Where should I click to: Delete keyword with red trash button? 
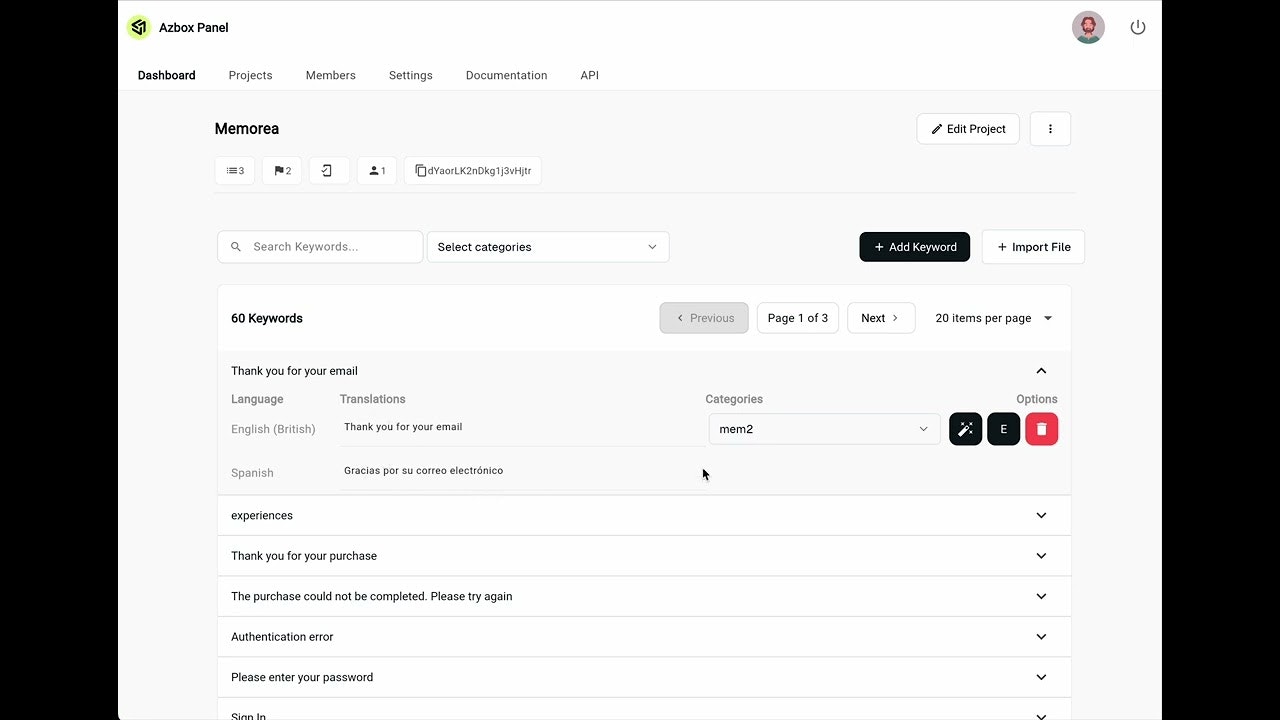point(1041,429)
